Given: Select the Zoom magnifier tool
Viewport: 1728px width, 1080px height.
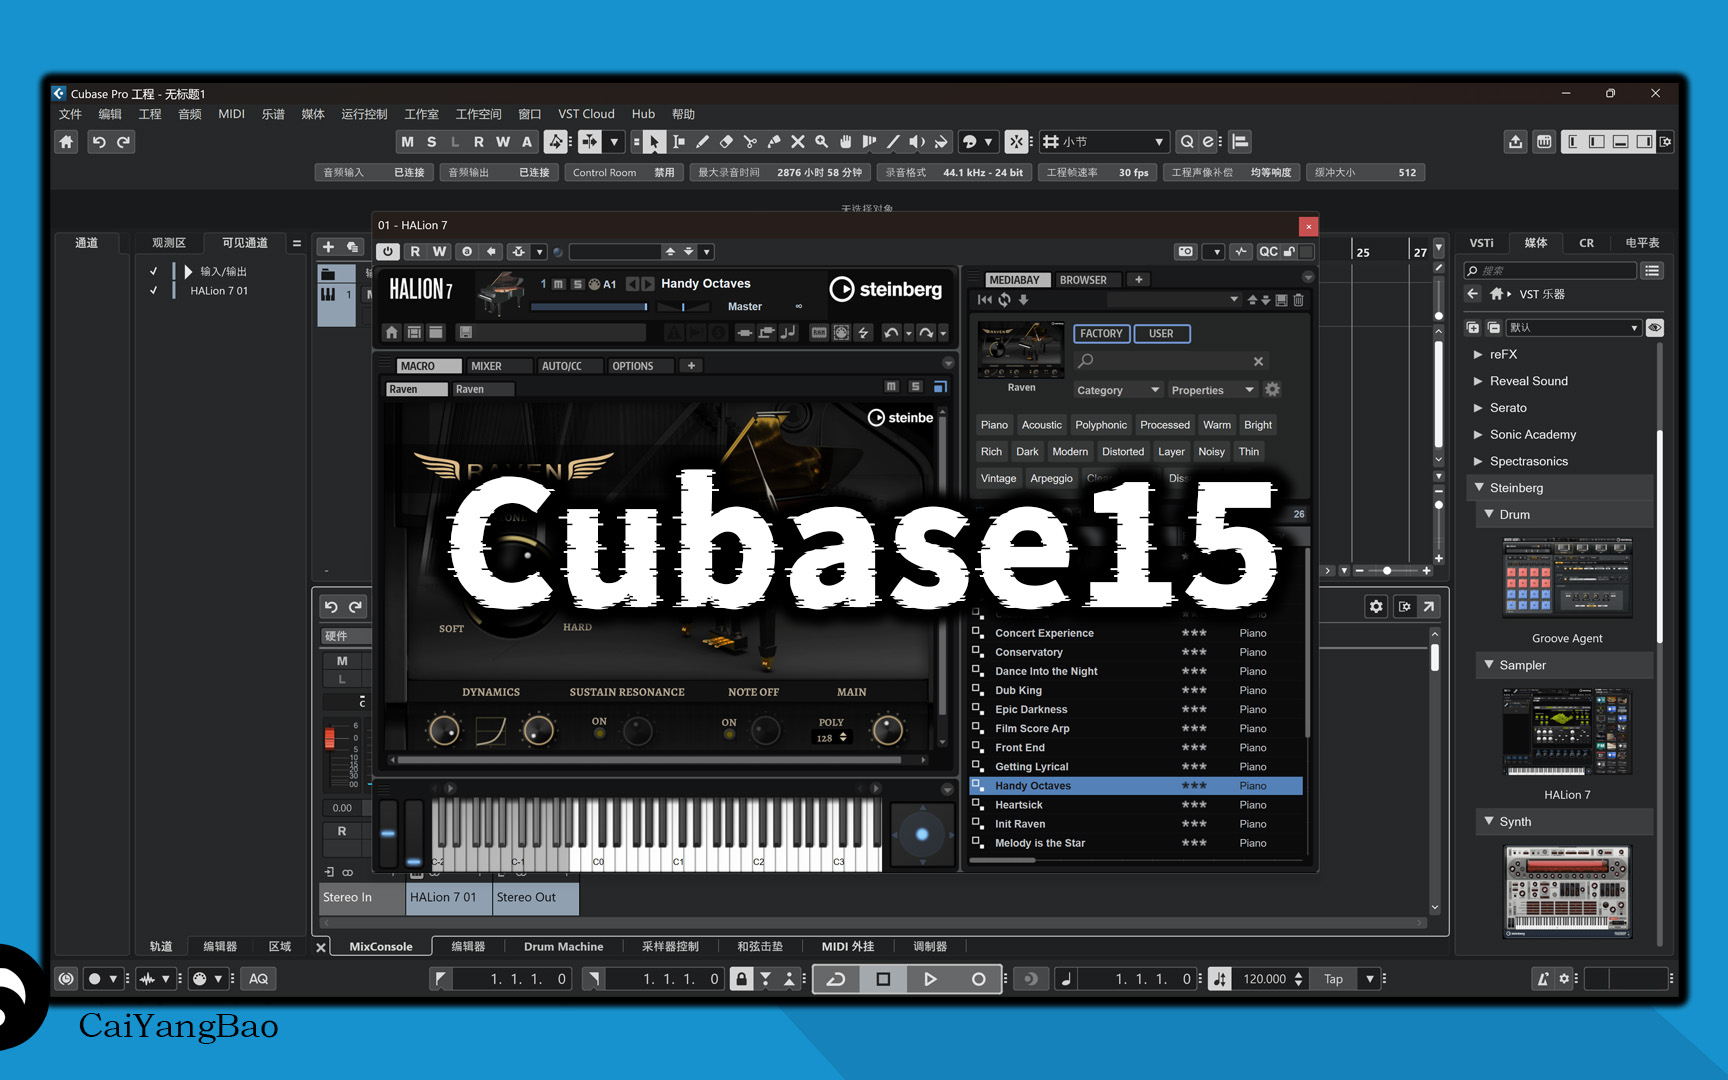Looking at the screenshot, I should 821,142.
